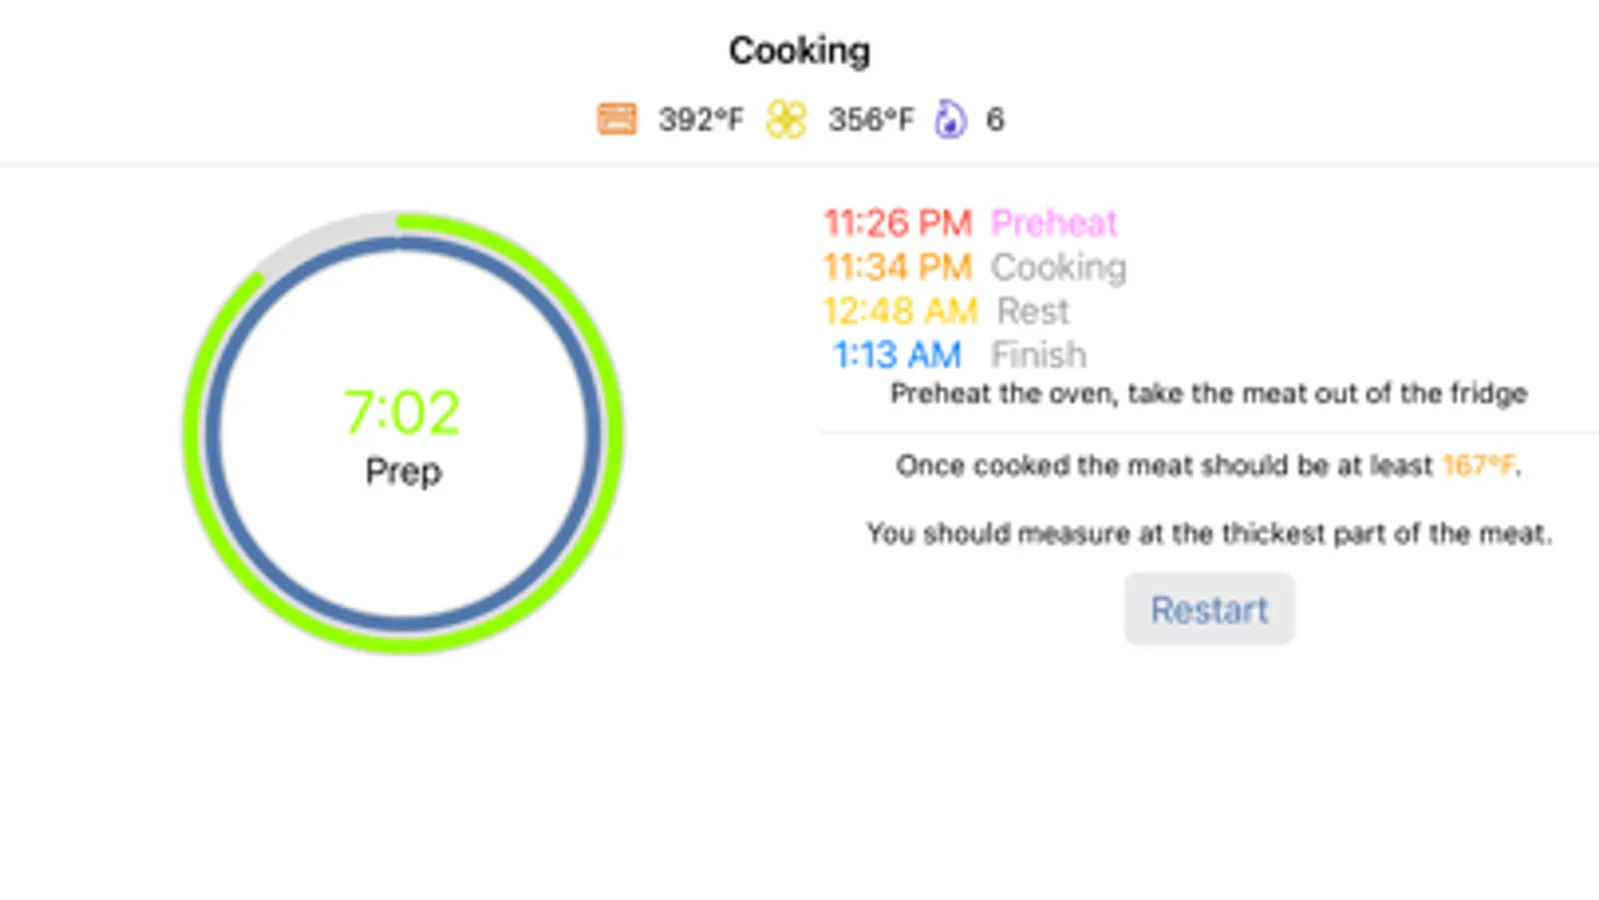Click the 7:02 countdown timer
The image size is (1599, 900).
402,412
